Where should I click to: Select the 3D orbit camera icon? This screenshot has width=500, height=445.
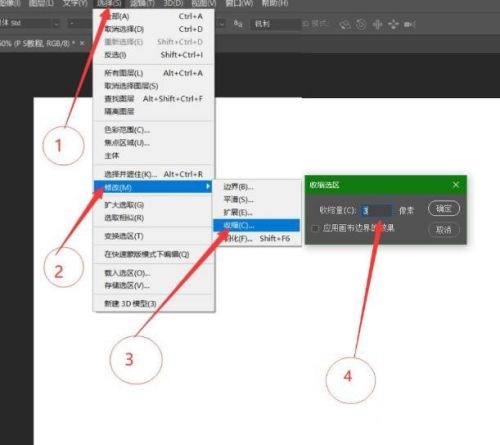[x=345, y=24]
